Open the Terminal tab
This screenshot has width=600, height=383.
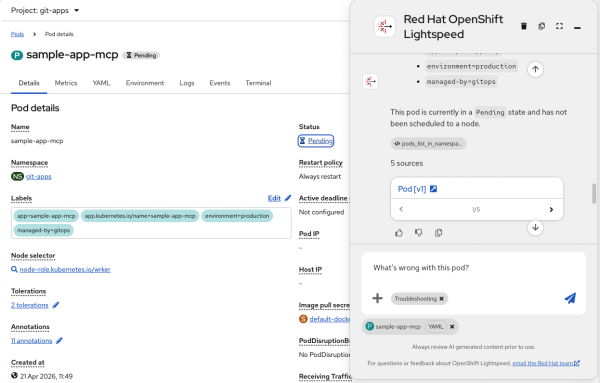[258, 83]
